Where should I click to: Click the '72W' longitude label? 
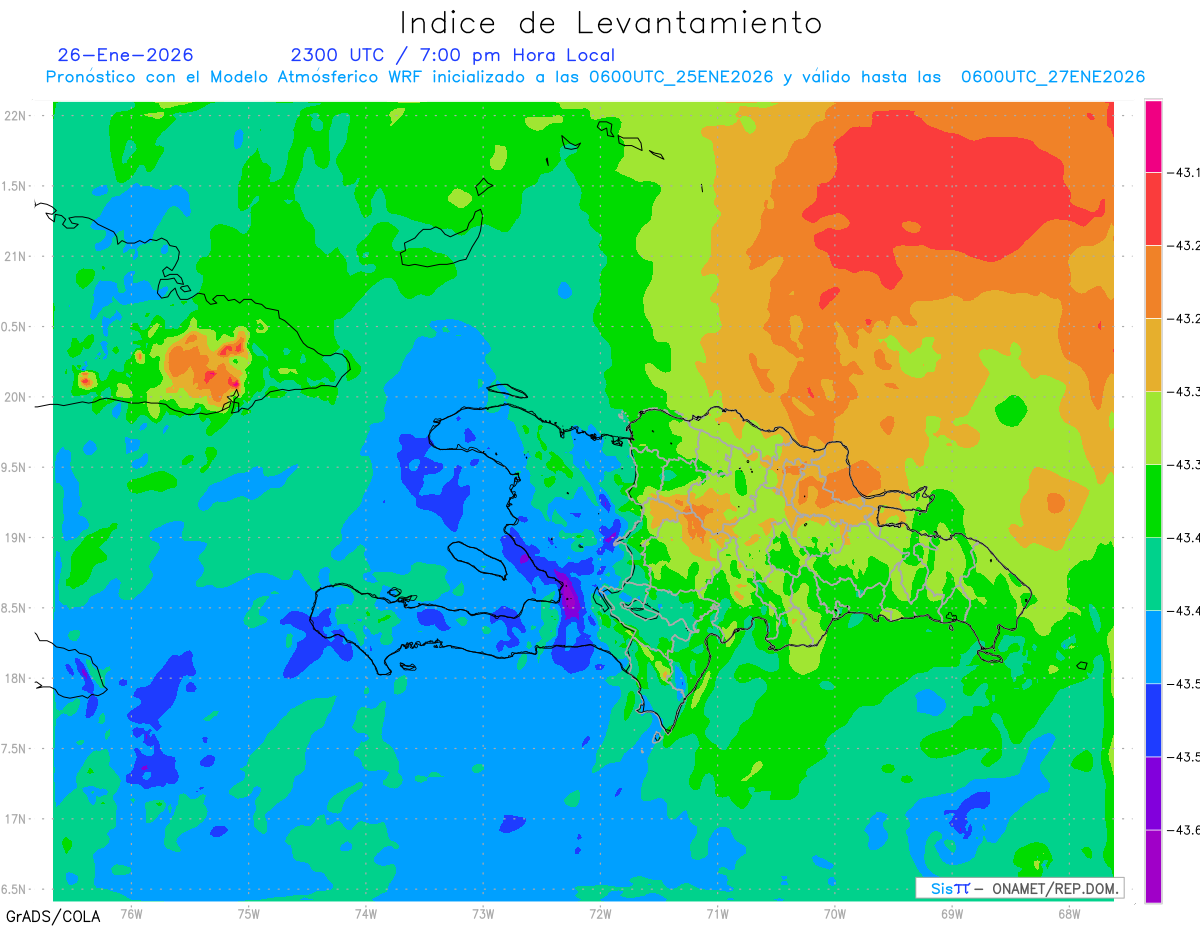(x=600, y=914)
